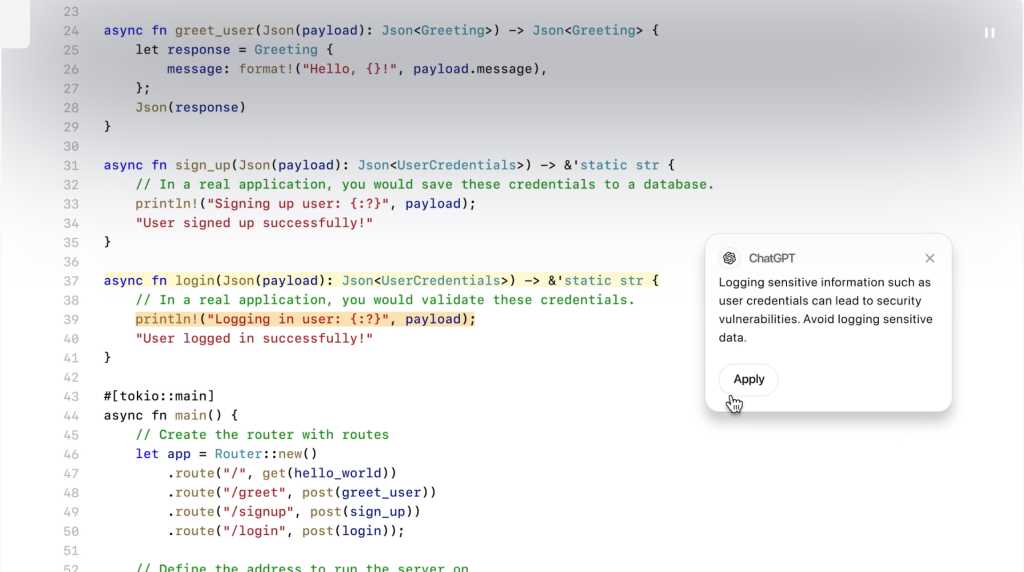Click the .route("/signup", post(sign_up)) line
The image size is (1024, 572).
click(x=294, y=512)
